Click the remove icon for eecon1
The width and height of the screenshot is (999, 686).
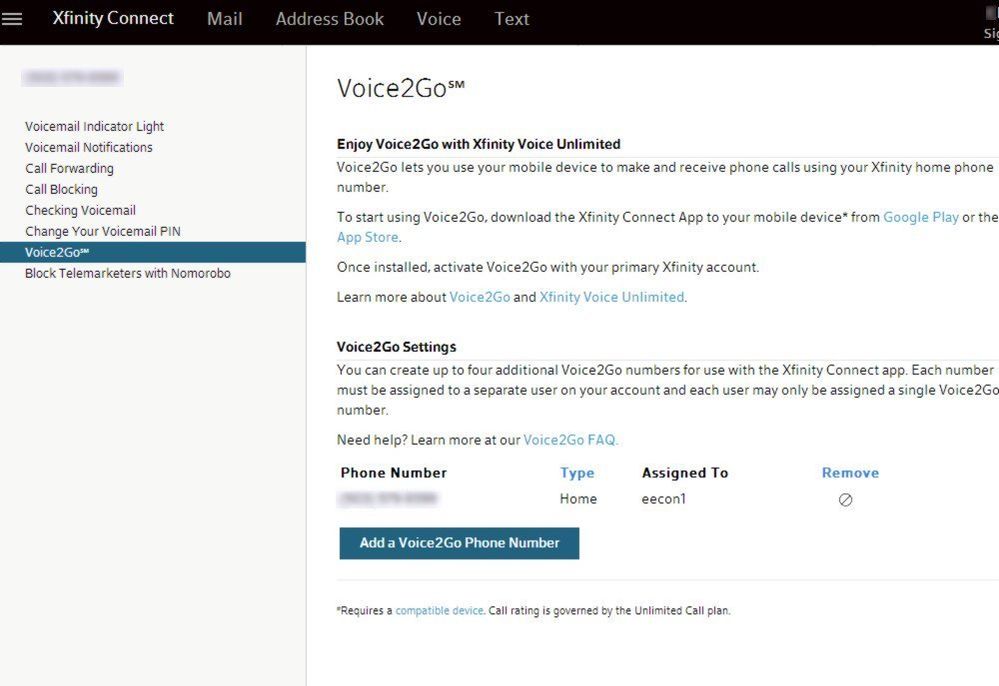tap(845, 500)
